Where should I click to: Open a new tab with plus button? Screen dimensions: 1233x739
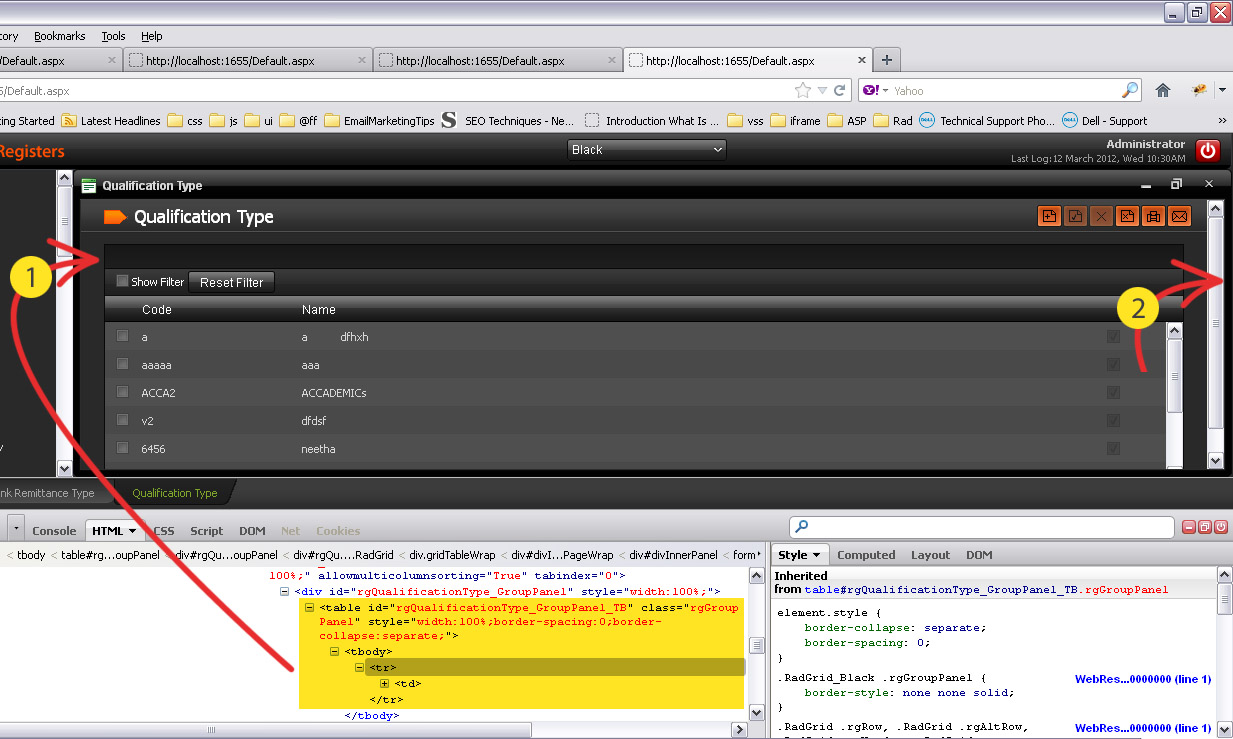click(x=886, y=59)
